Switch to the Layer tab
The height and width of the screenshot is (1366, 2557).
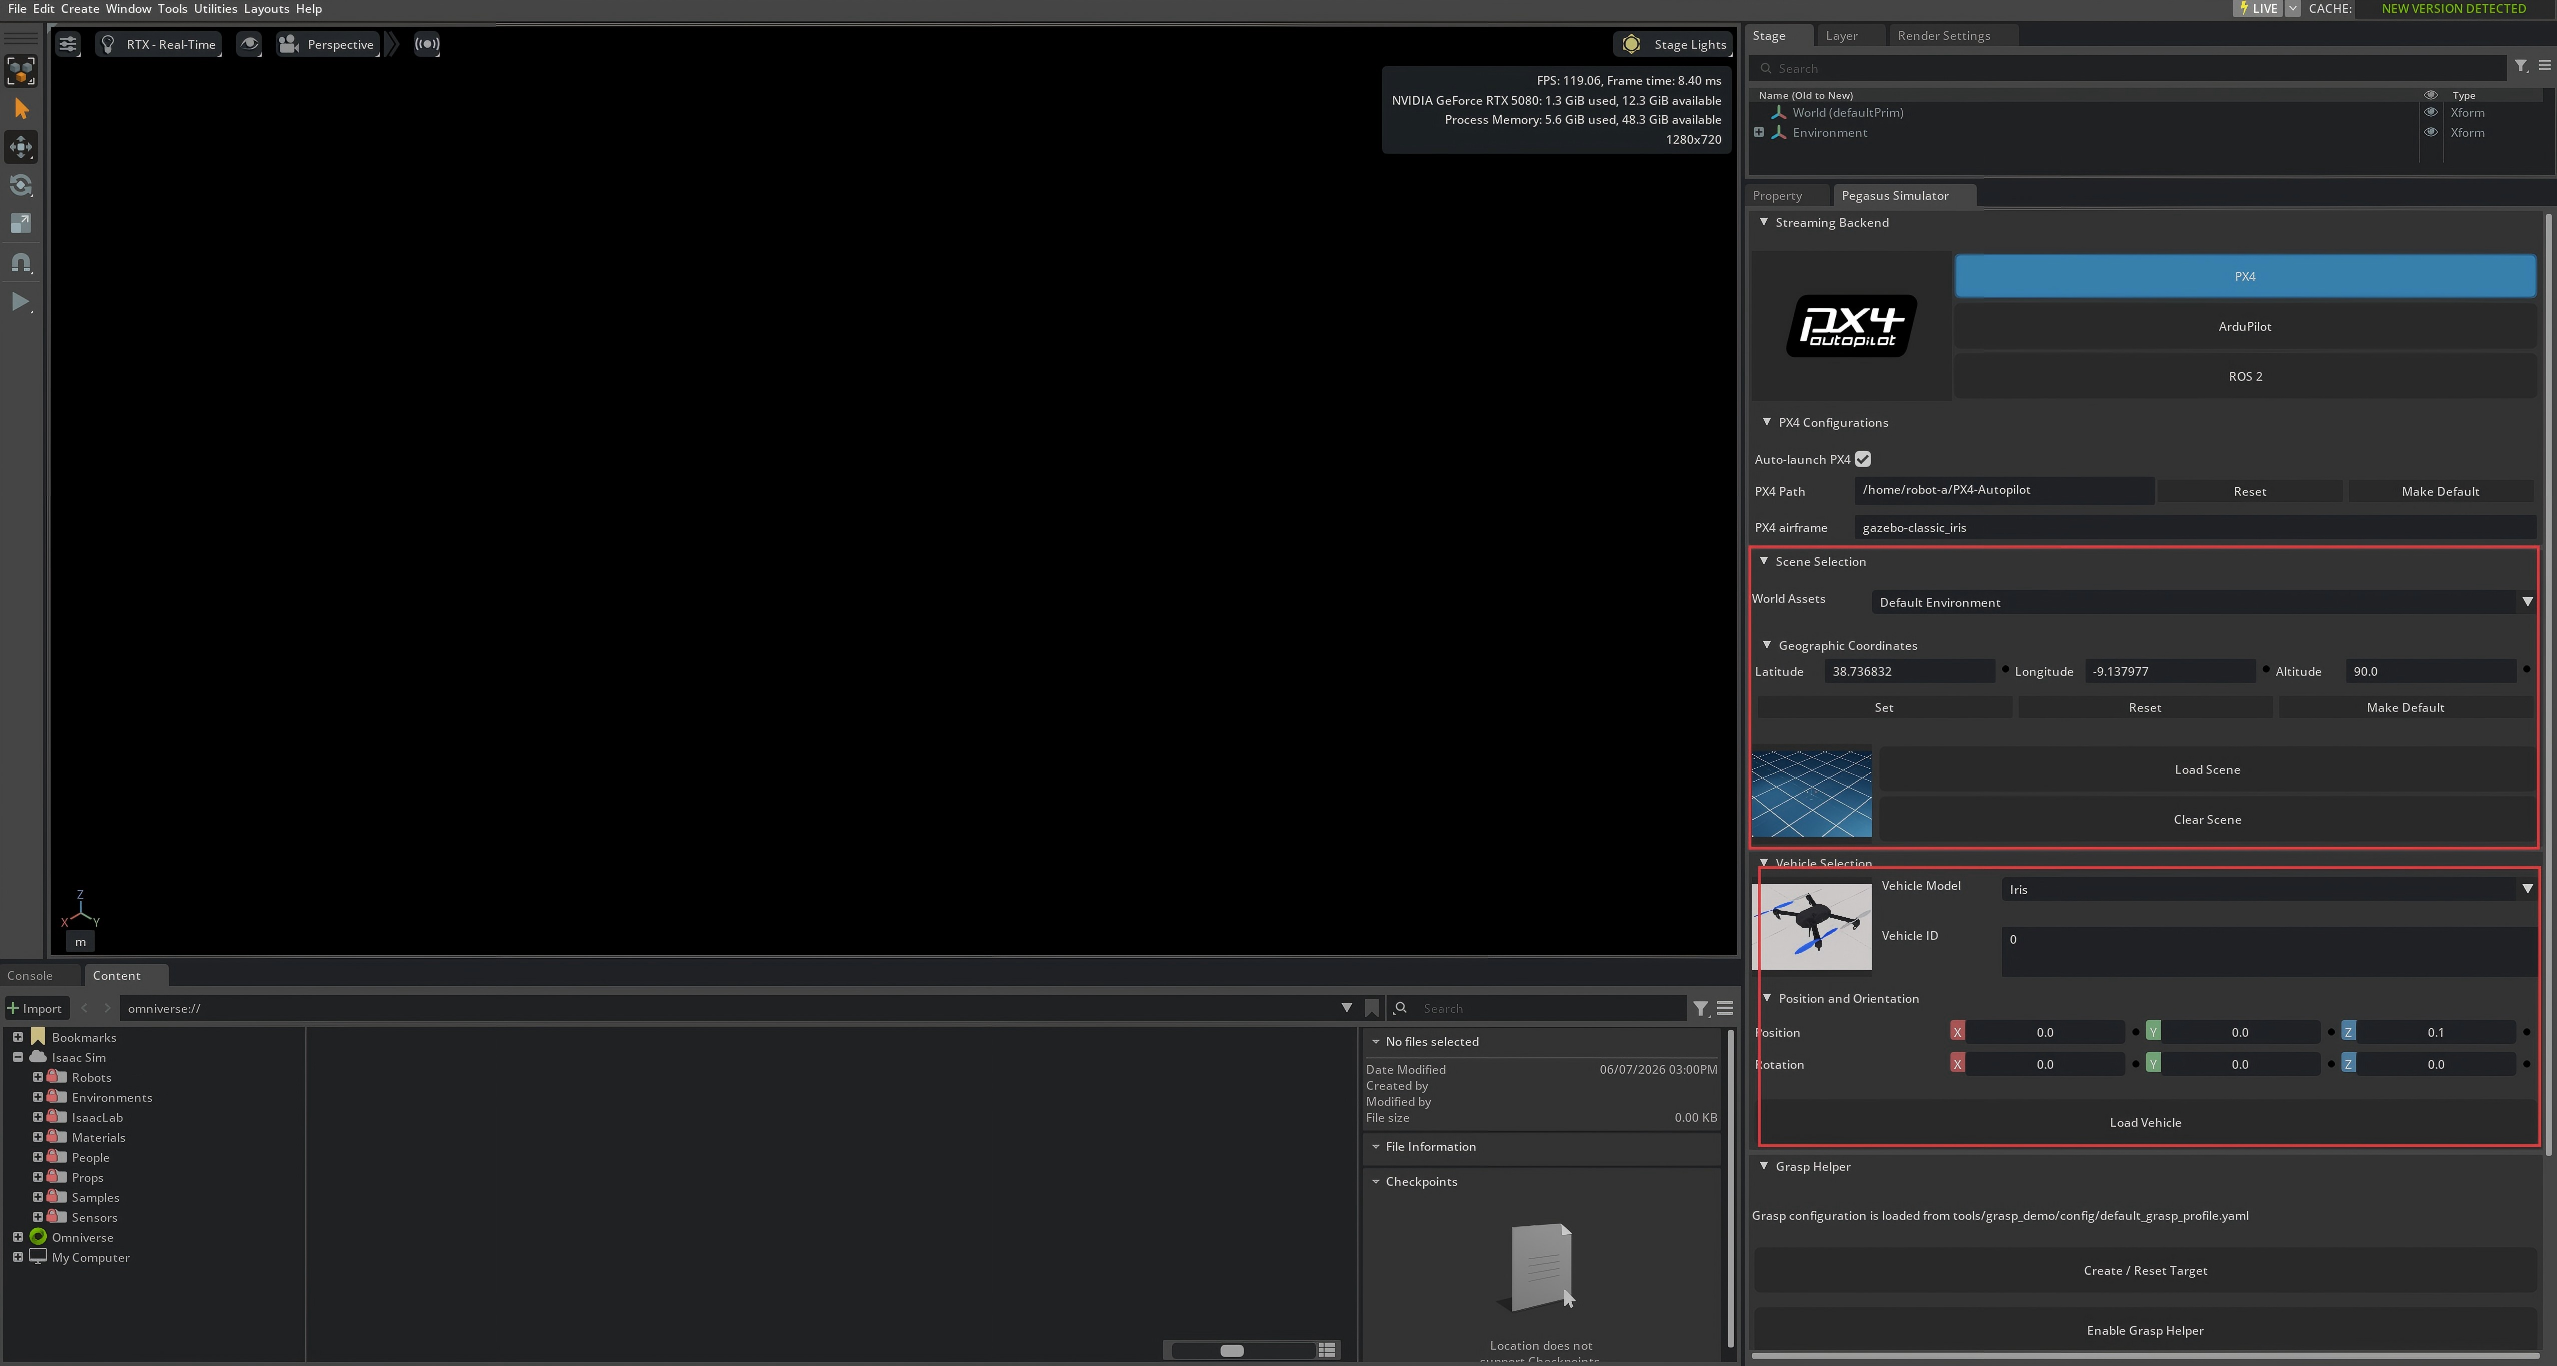click(x=1841, y=36)
